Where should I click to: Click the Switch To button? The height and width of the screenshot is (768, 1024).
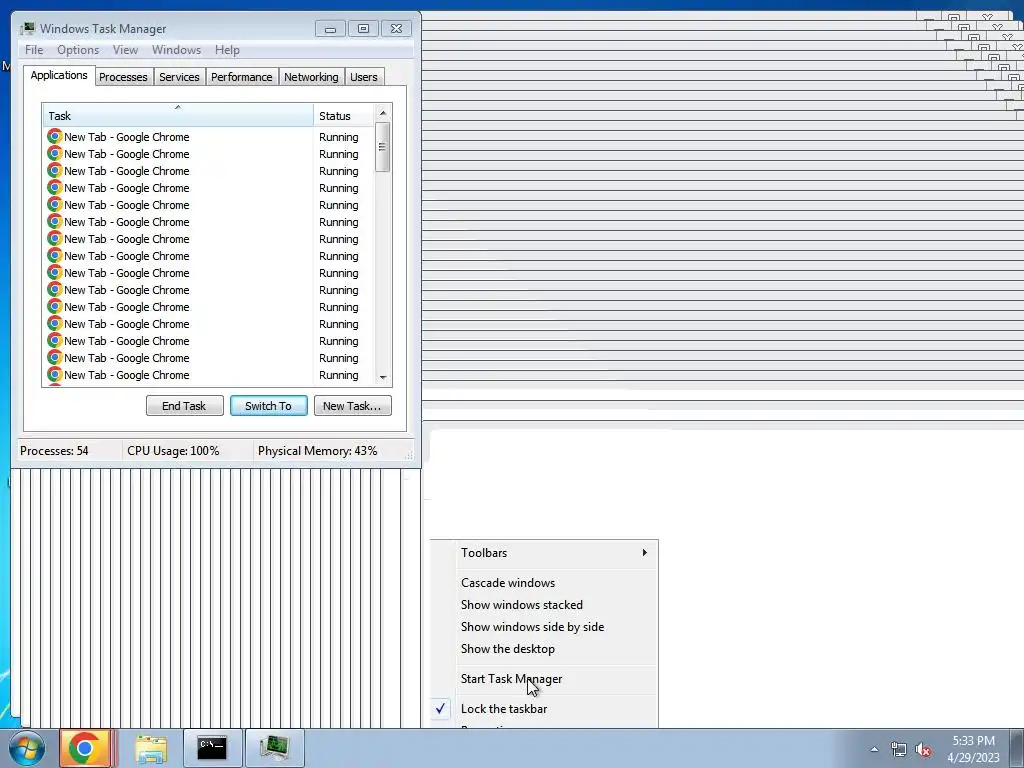268,406
